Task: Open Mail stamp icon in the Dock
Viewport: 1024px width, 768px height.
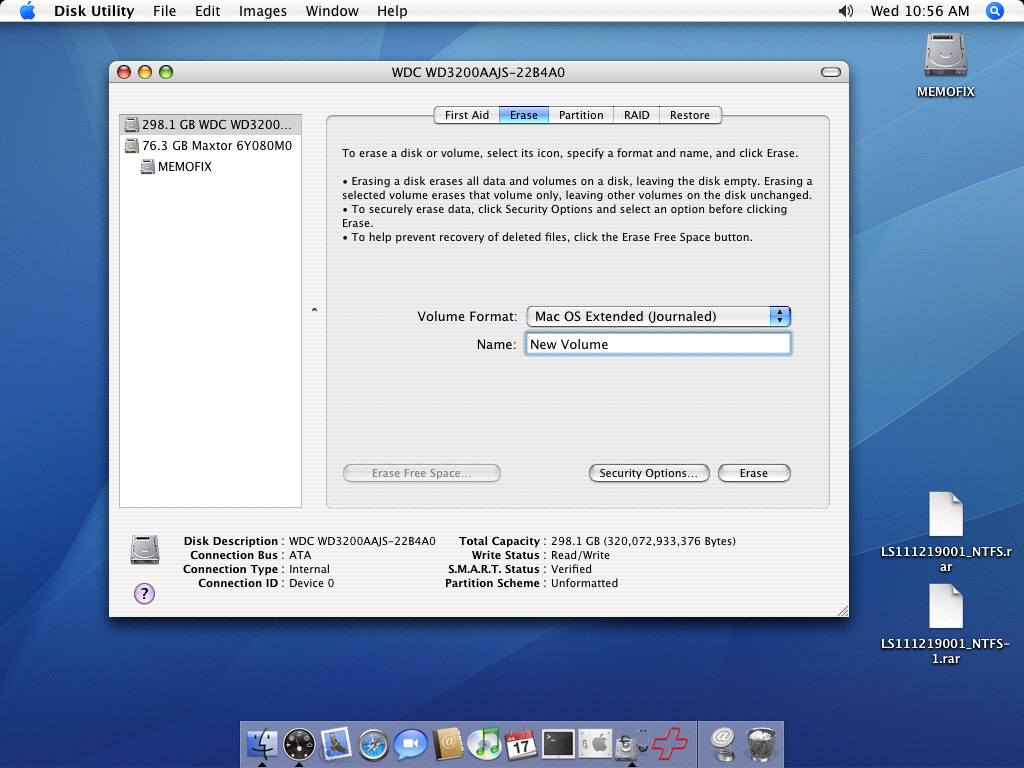Action: [336, 744]
